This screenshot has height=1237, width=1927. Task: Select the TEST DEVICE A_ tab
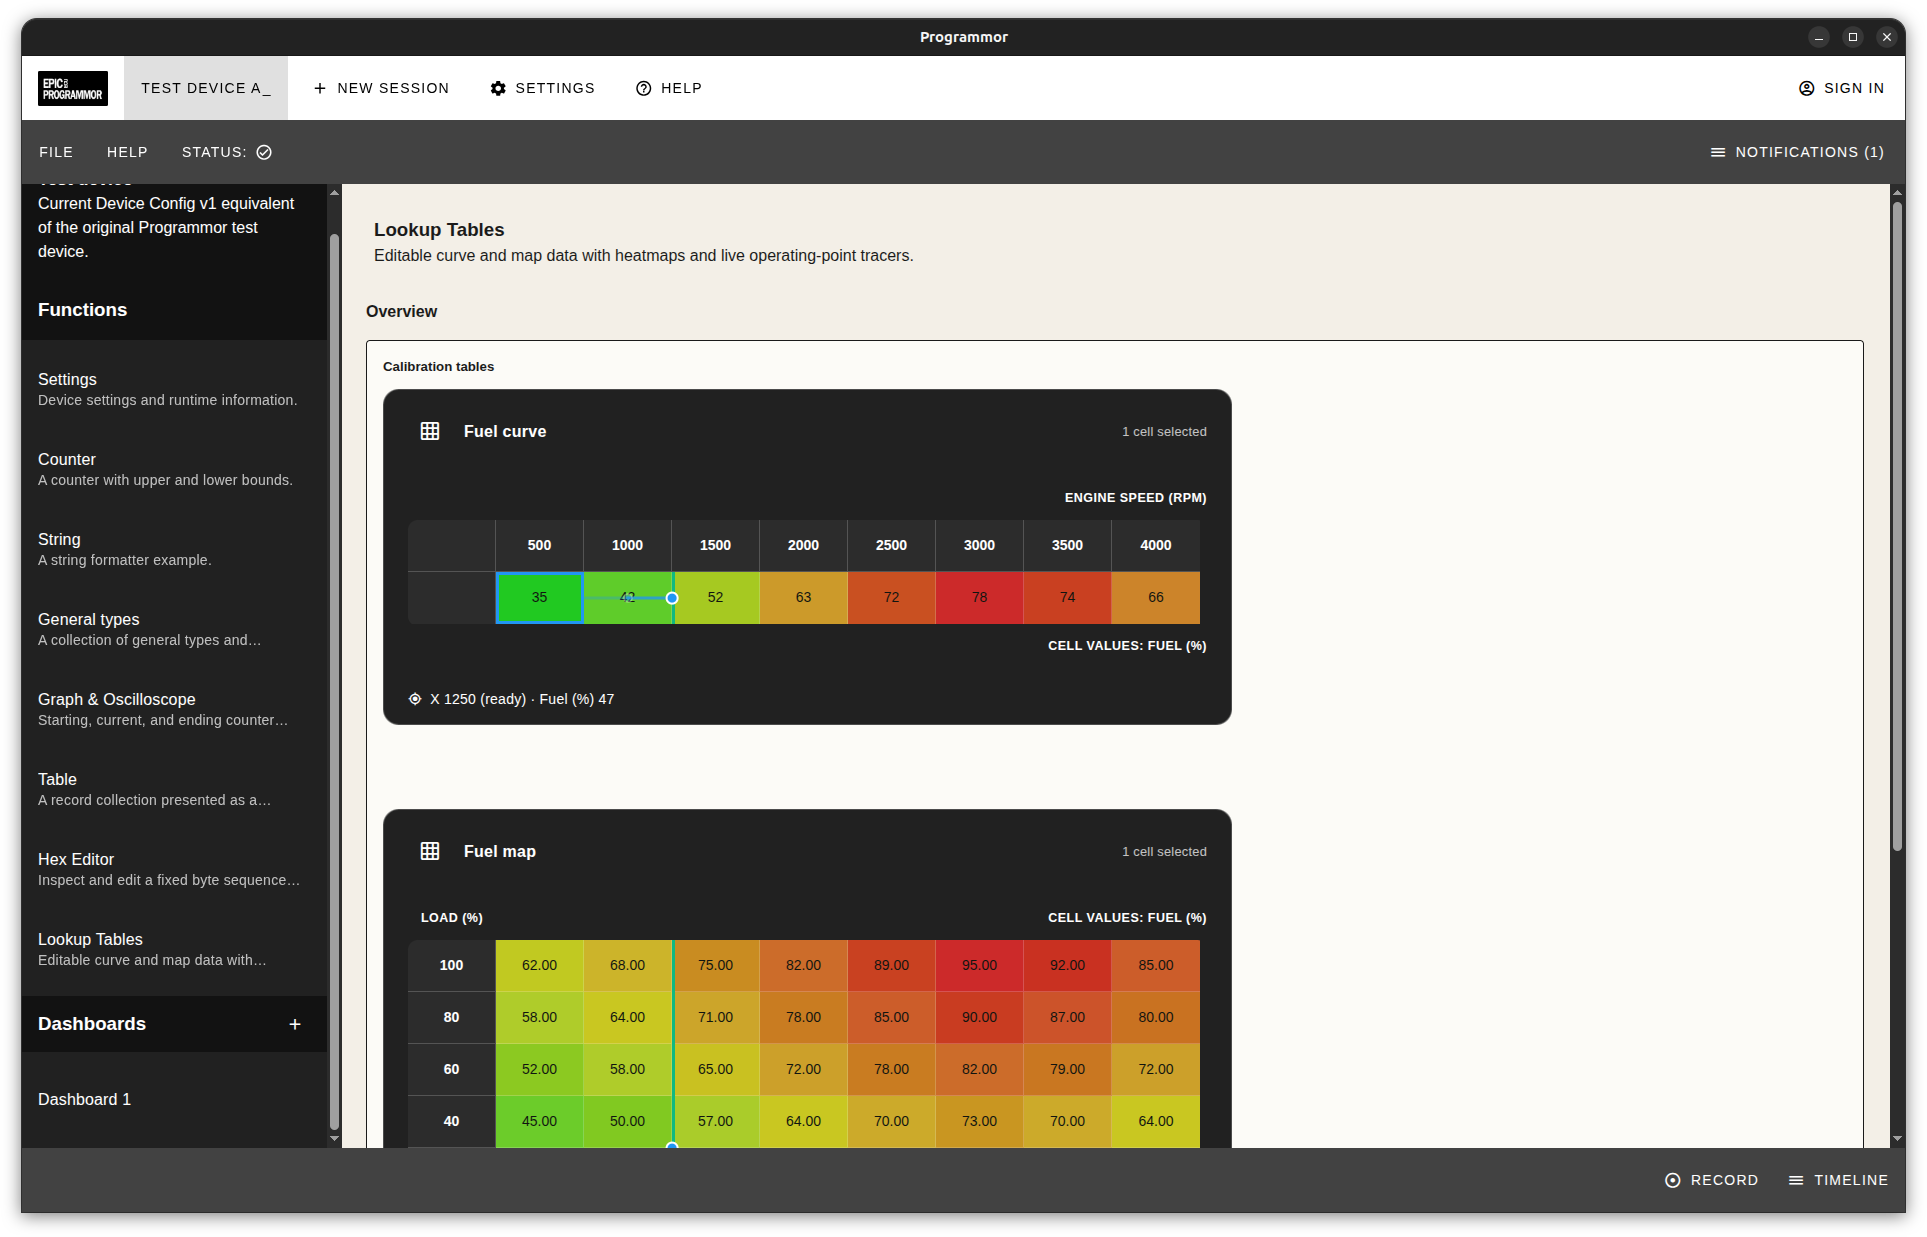[x=206, y=88]
